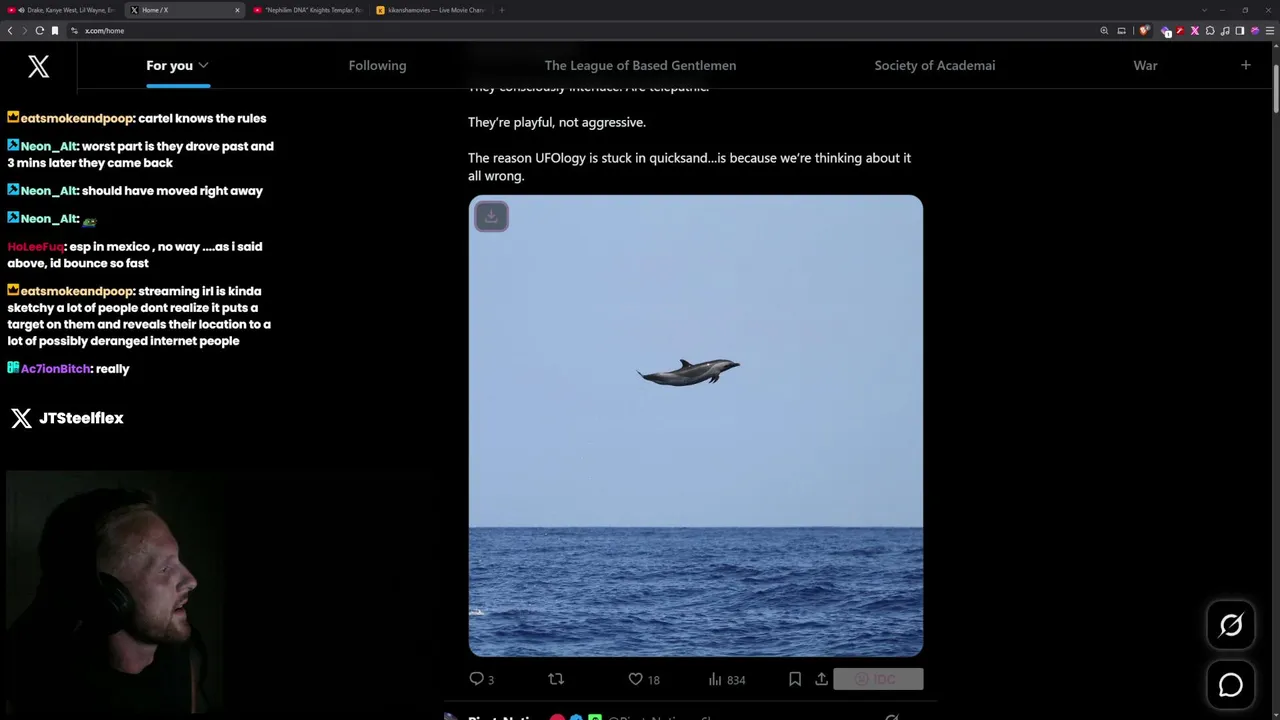
Task: Add a new timeline tab with plus
Action: tap(1246, 65)
